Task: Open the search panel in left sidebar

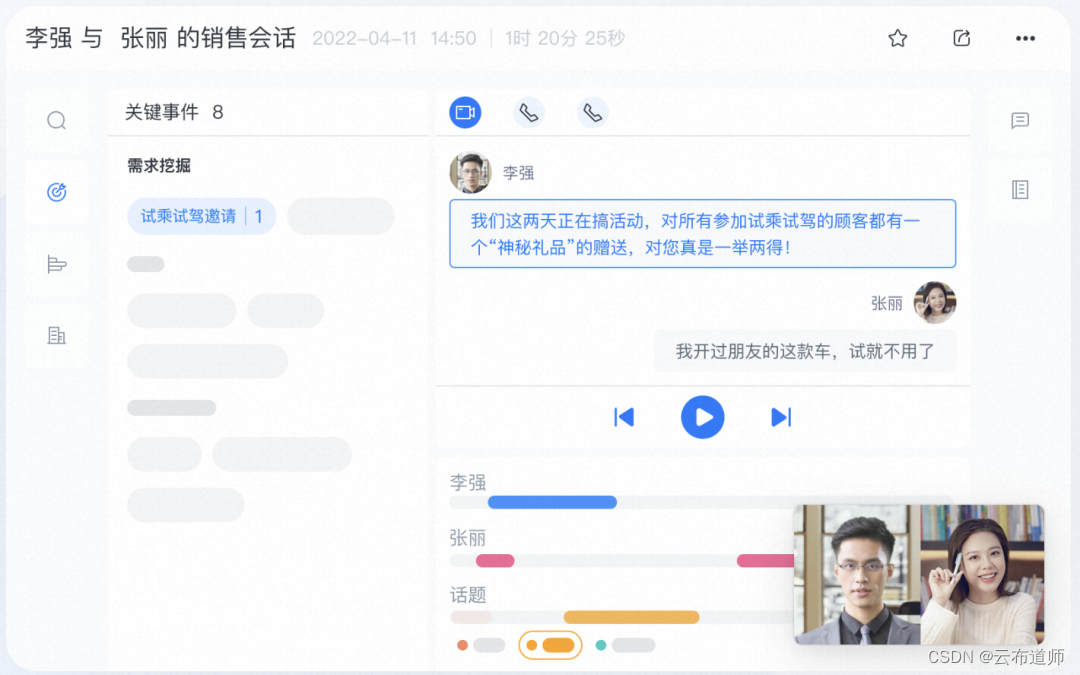Action: (x=56, y=119)
